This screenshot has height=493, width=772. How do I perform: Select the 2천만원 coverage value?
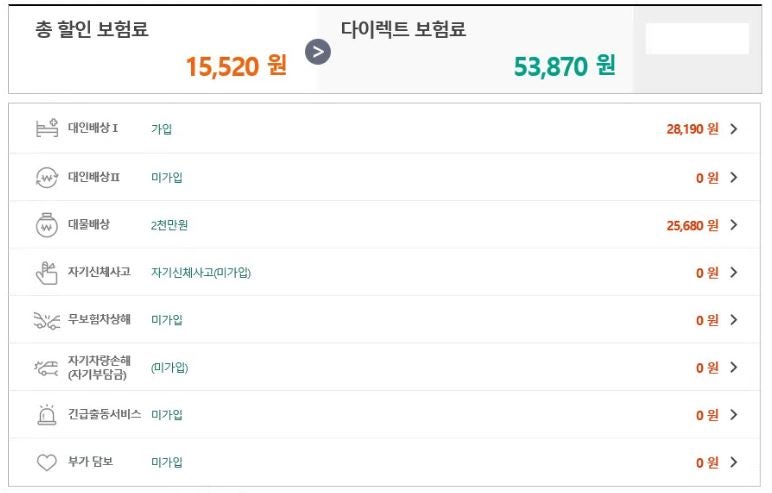click(x=169, y=225)
